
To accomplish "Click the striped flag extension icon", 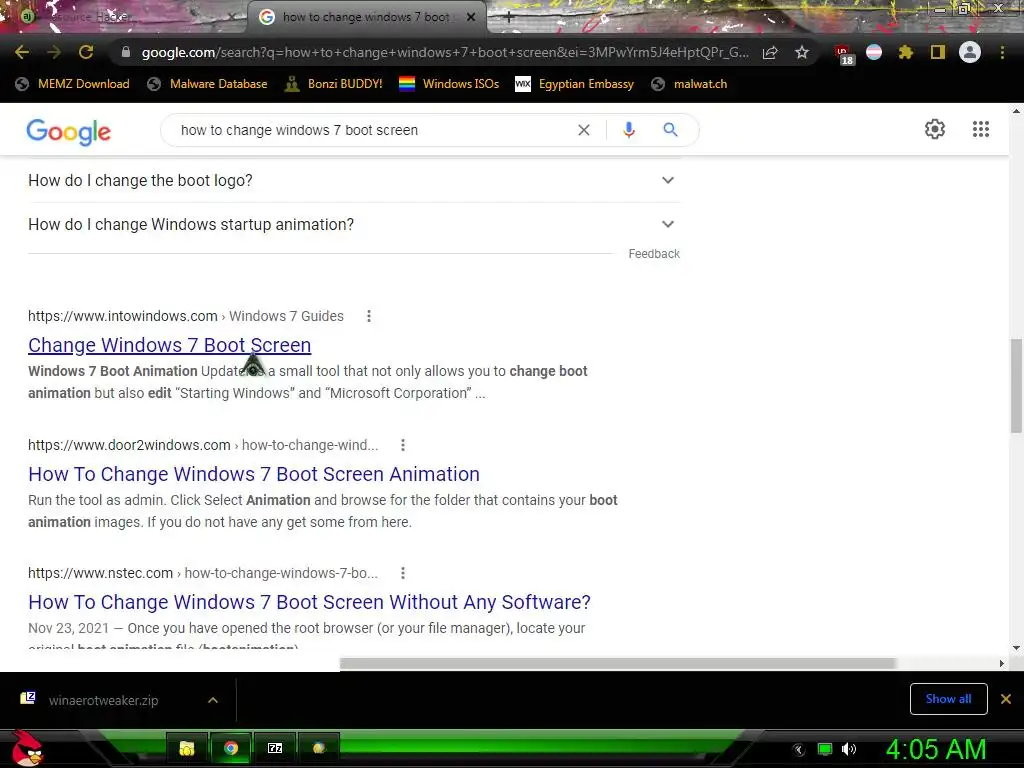I will (x=874, y=52).
